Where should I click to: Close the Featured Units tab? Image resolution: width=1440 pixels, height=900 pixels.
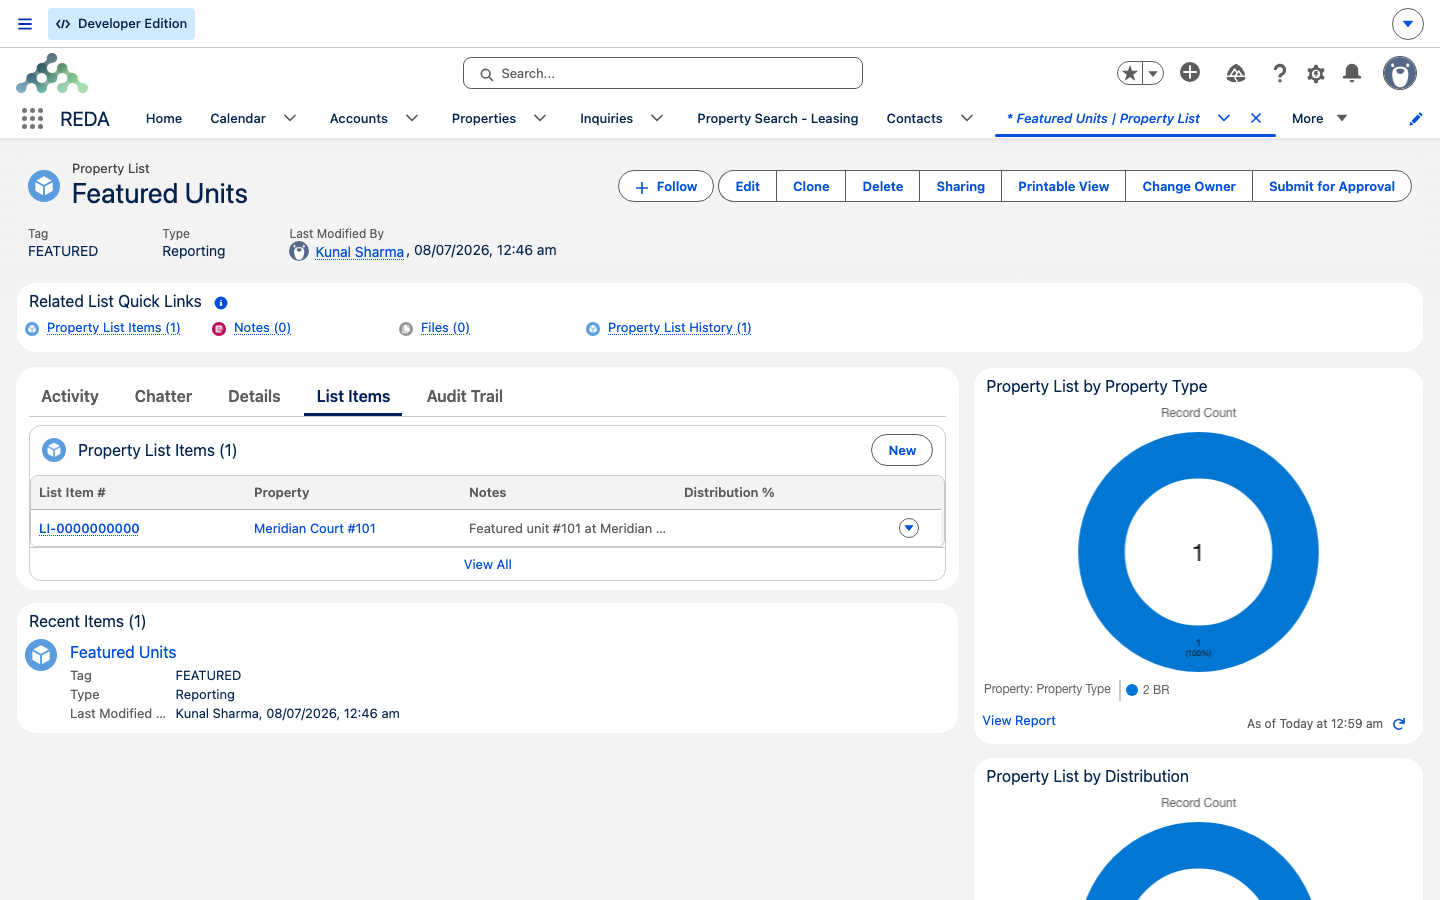(1256, 118)
